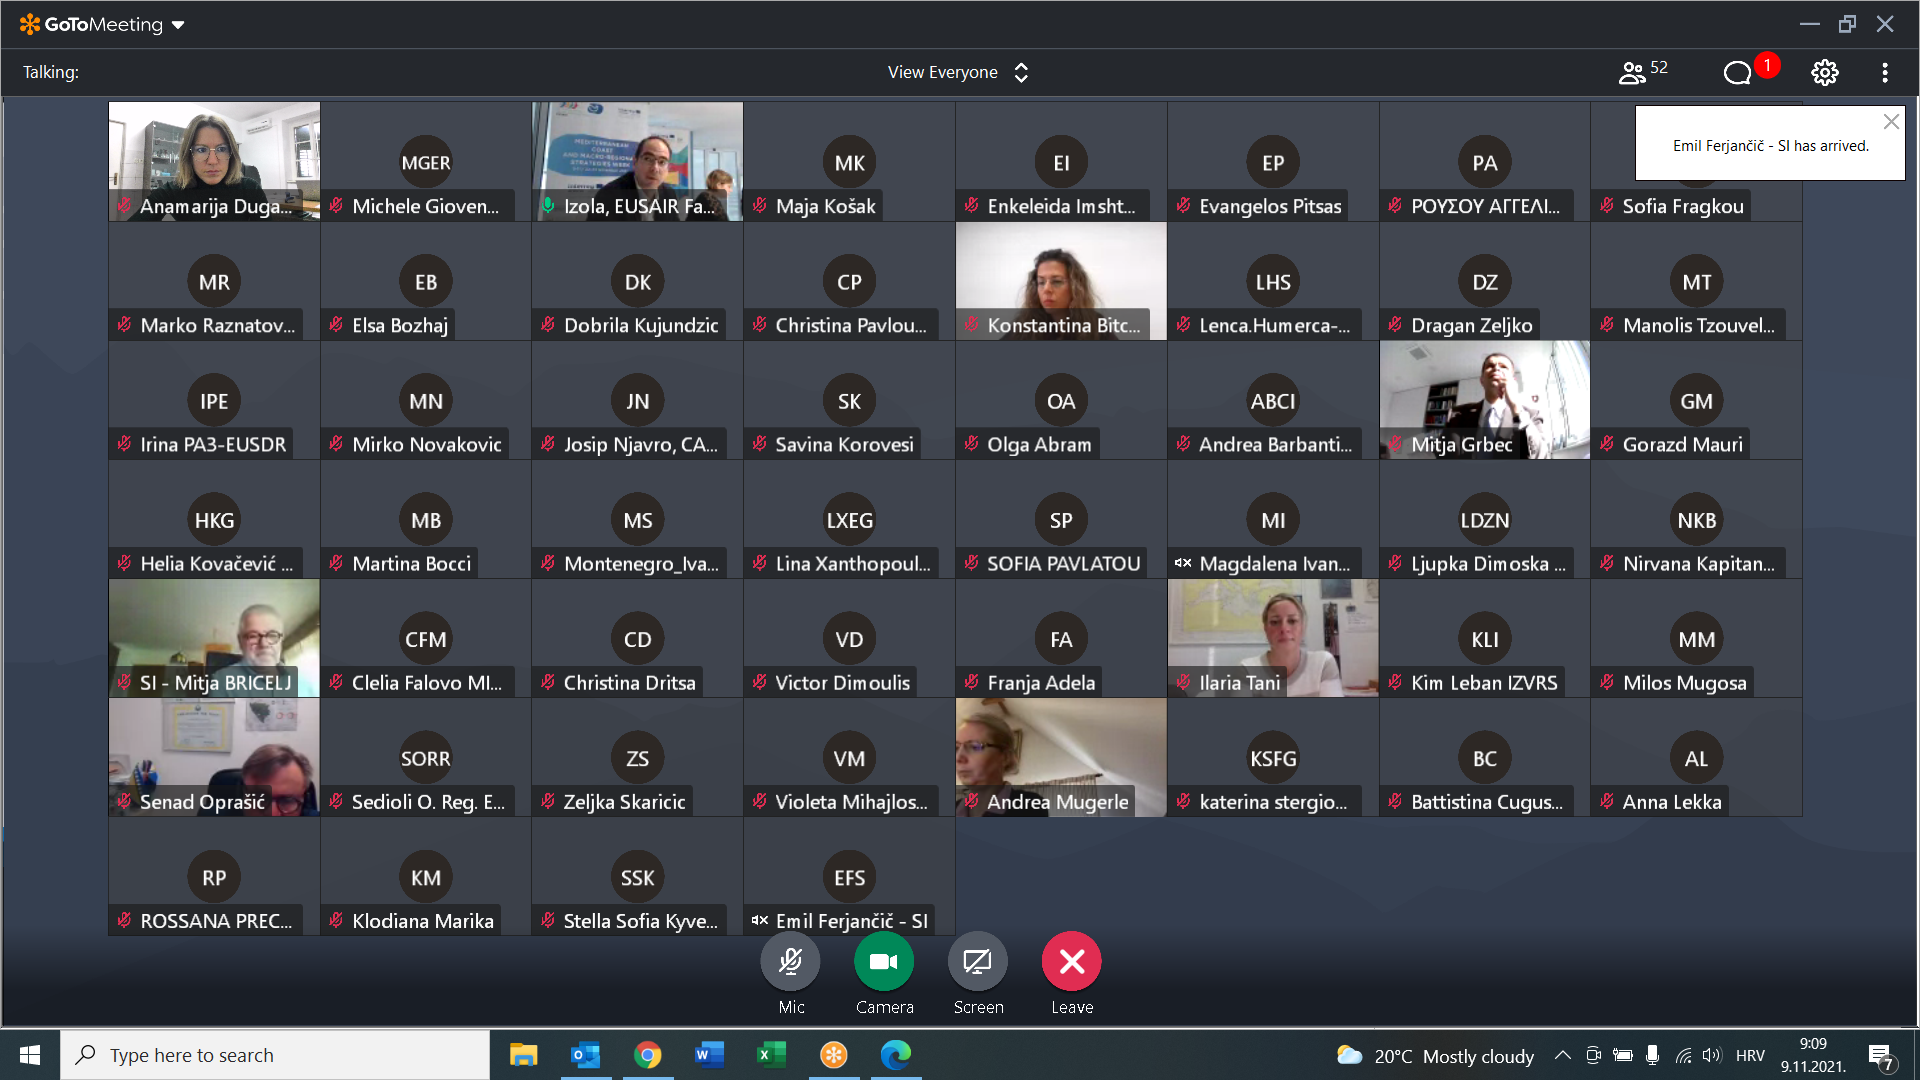Viewport: 1920px width, 1080px height.
Task: Toggle Screen sharing
Action: pos(977,962)
